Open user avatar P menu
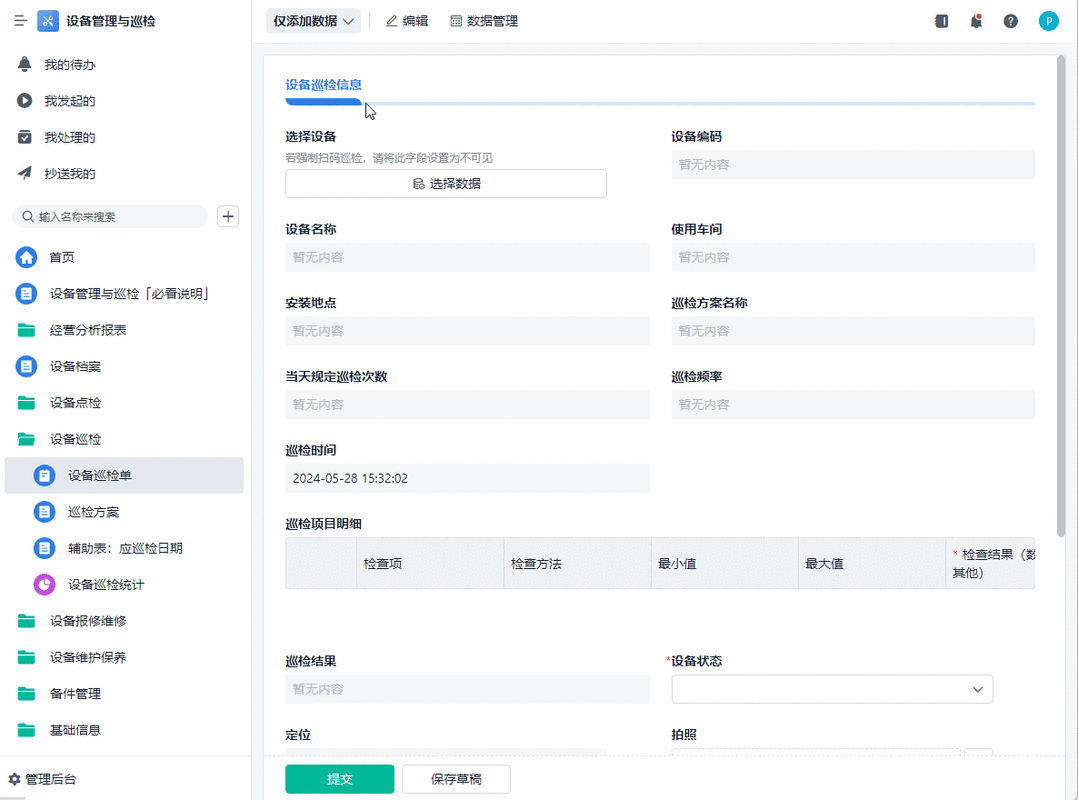The width and height of the screenshot is (1078, 800). [x=1048, y=21]
